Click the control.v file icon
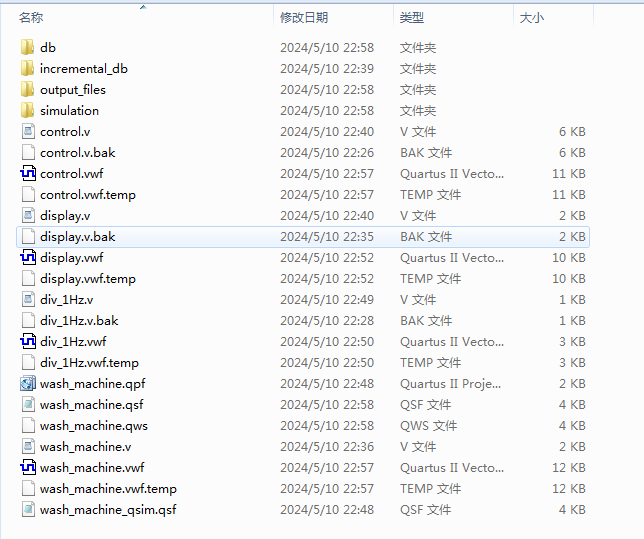Image resolution: width=644 pixels, height=539 pixels. click(28, 131)
